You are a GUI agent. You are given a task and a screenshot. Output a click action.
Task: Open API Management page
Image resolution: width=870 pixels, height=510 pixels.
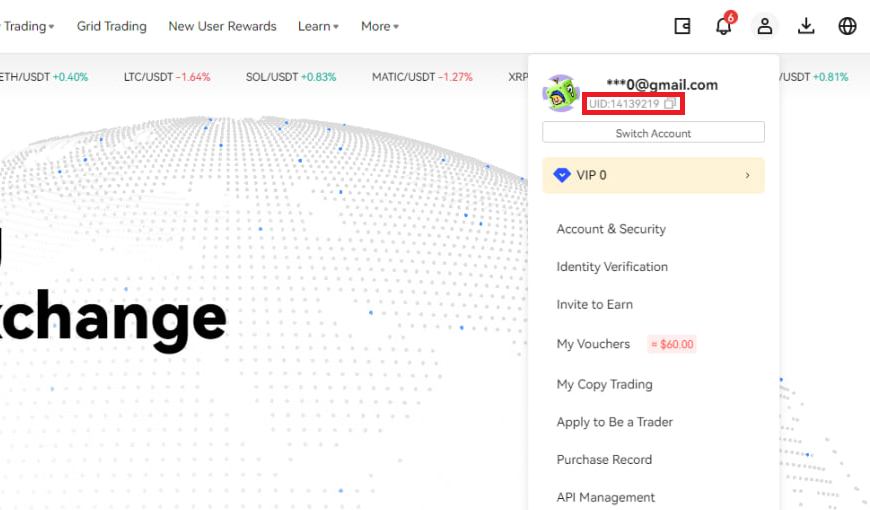(606, 497)
